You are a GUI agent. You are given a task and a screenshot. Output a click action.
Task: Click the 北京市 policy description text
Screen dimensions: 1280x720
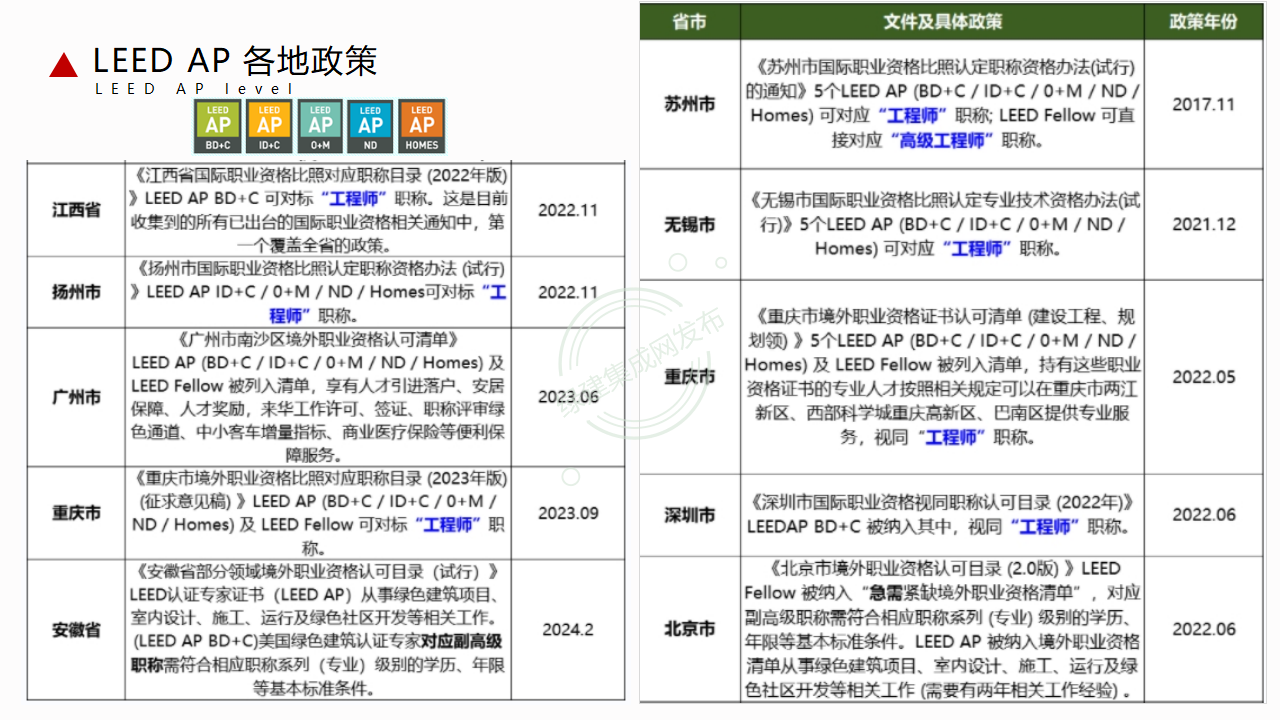(x=942, y=629)
